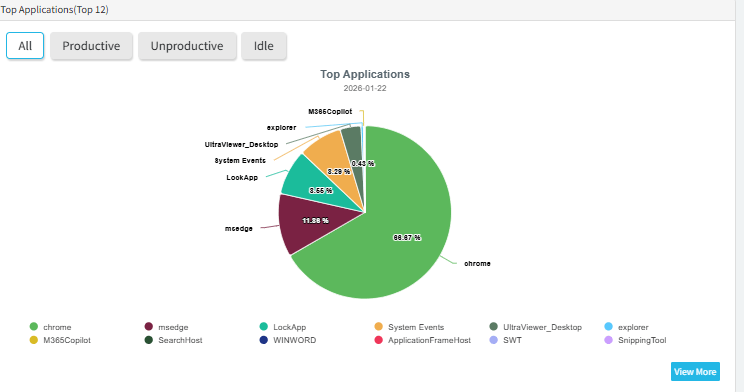Toggle WINWORD legend navy dot
Viewport: 744px width, 392px height.
(264, 340)
